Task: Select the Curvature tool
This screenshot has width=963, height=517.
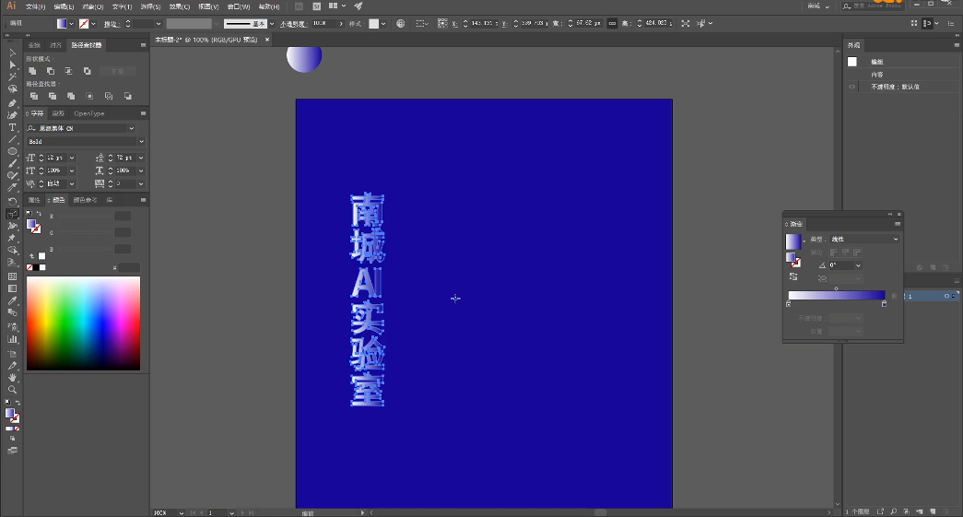Action: pyautogui.click(x=12, y=115)
